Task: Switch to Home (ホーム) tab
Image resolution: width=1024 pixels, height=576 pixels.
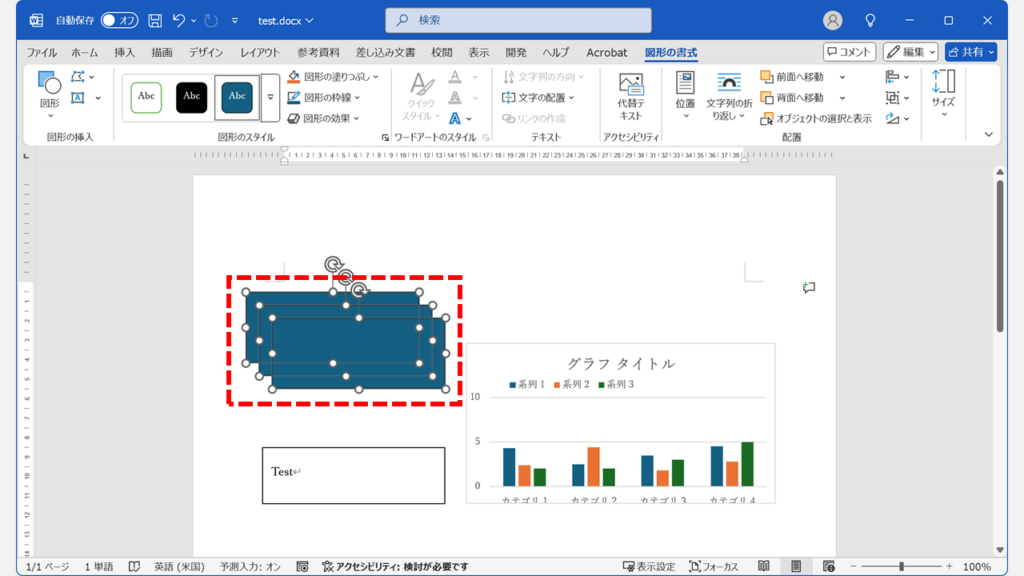Action: click(84, 53)
